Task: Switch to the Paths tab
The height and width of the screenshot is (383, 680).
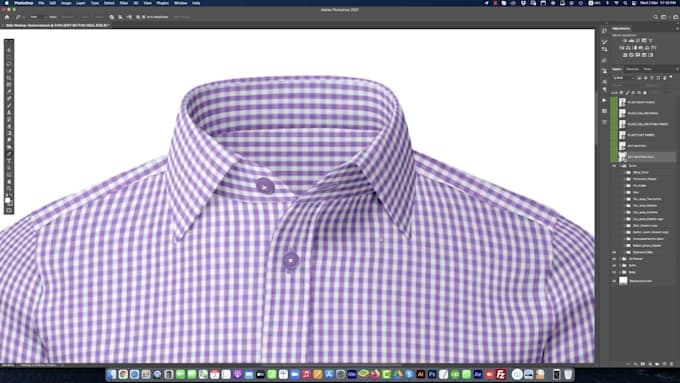Action: pyautogui.click(x=647, y=69)
